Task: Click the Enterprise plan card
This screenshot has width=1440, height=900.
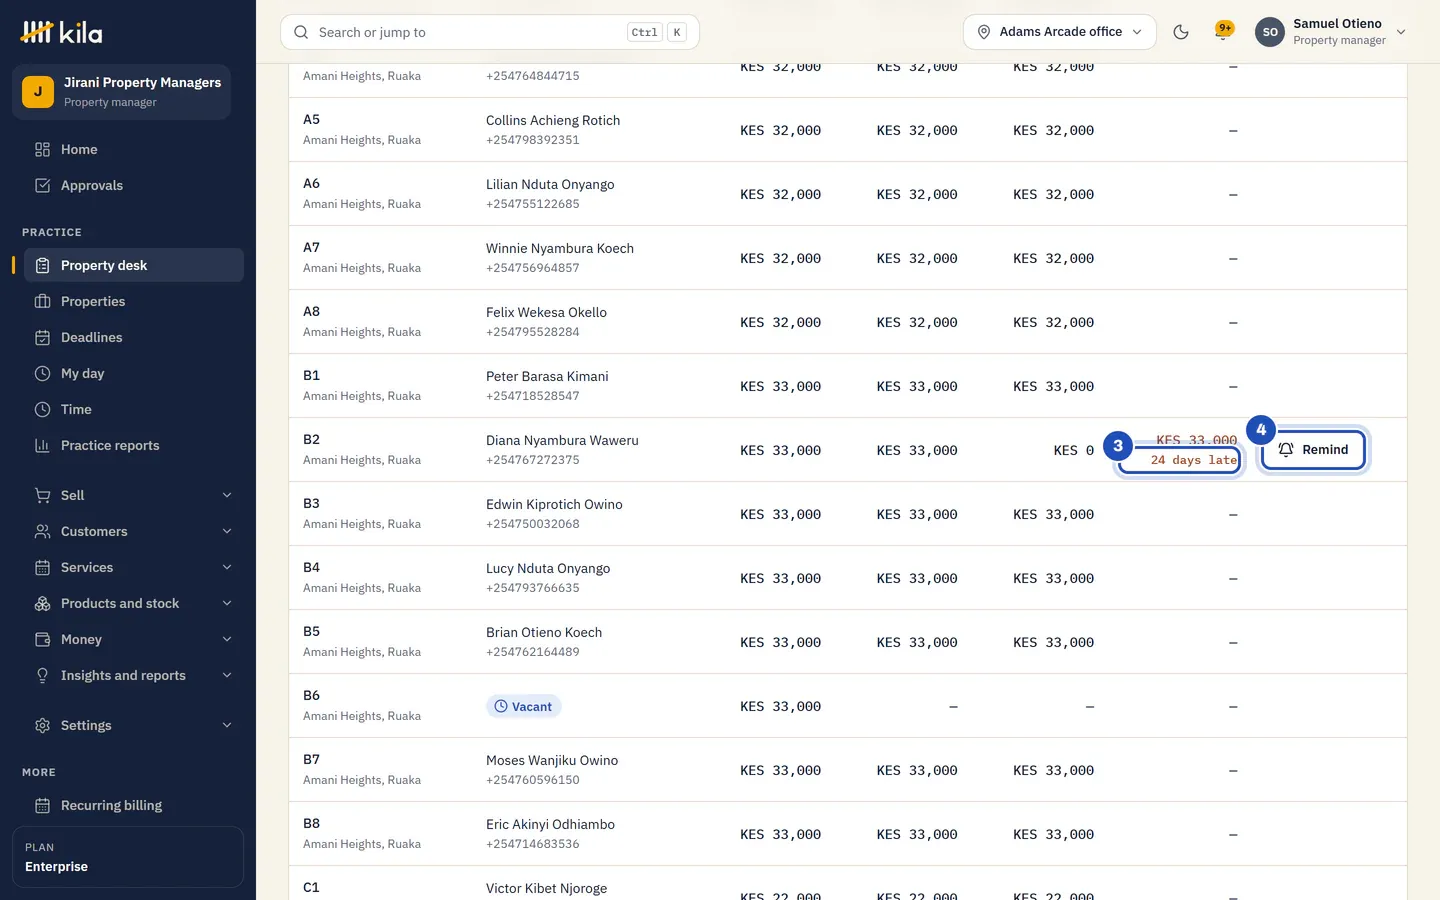Action: (128, 857)
